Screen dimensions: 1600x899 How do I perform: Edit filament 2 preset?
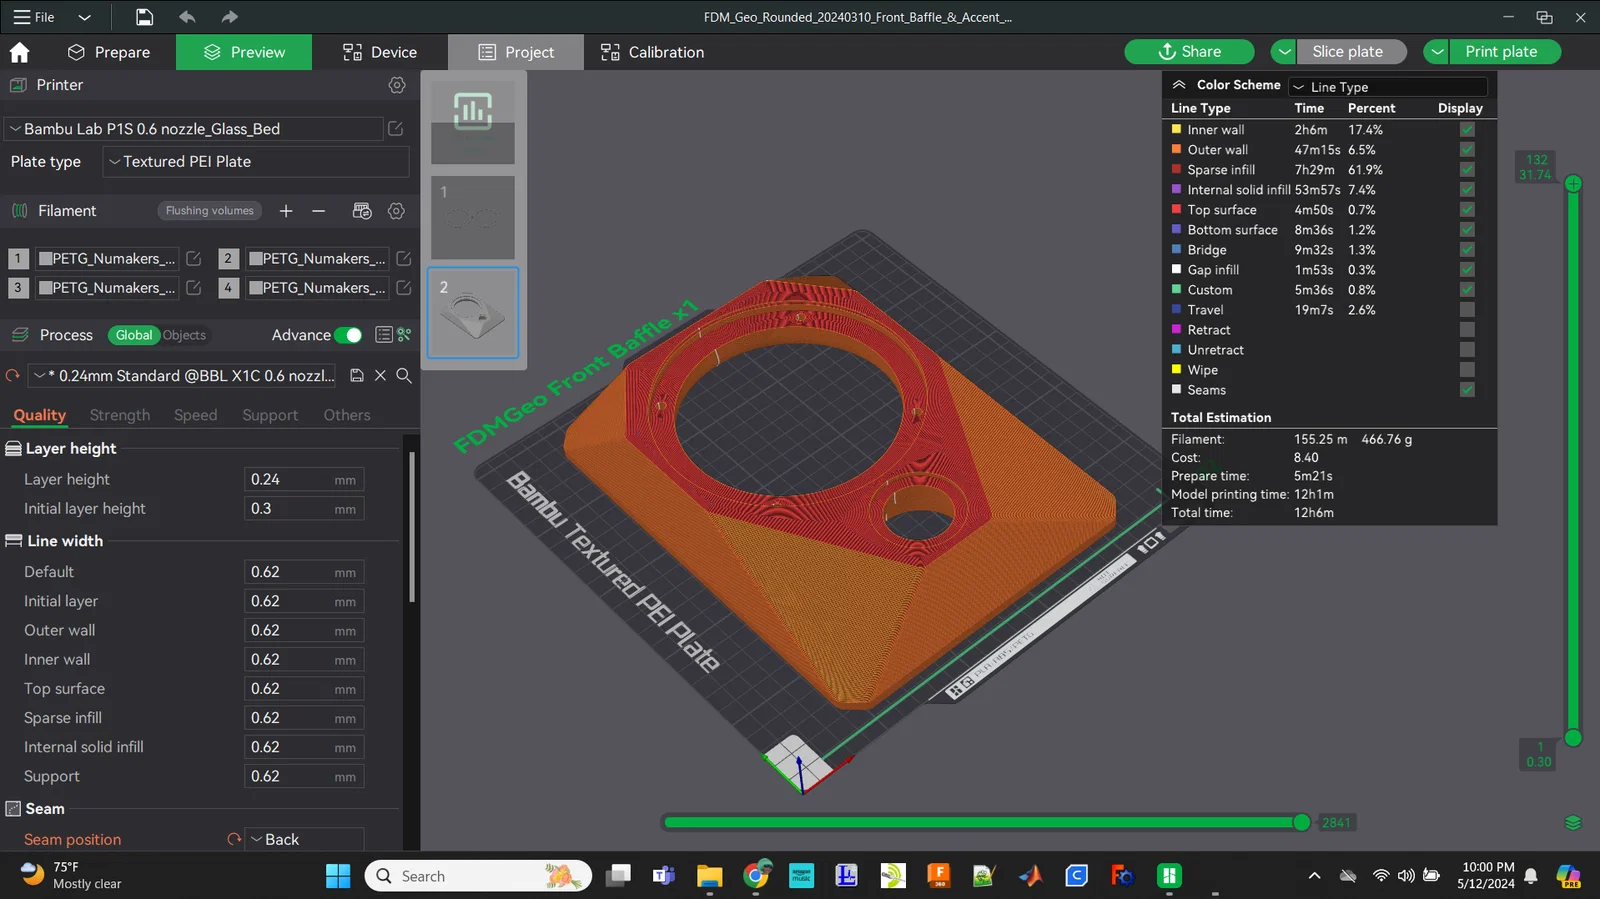point(404,259)
